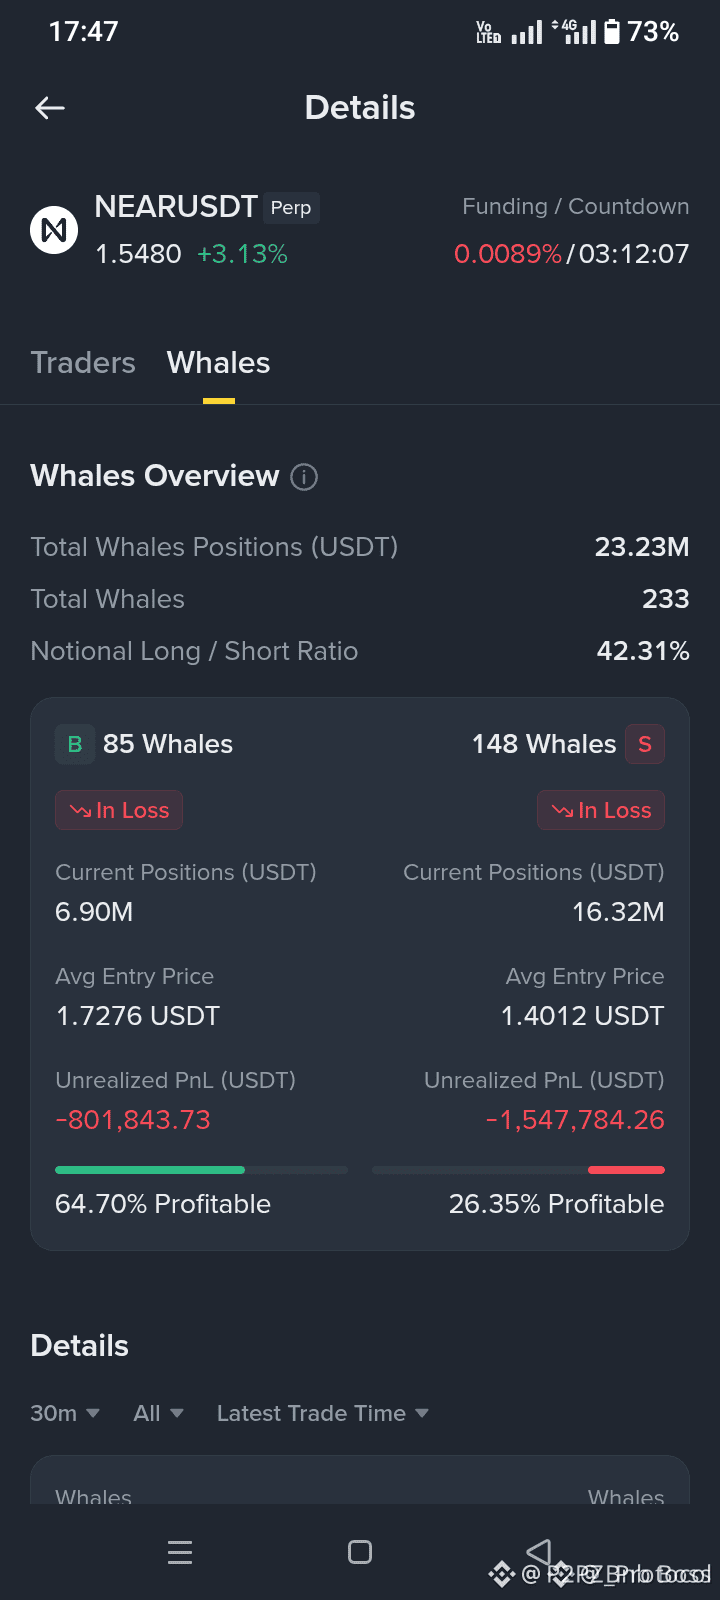Tap the green 64.70% profitable bar
This screenshot has height=1600, width=720.
click(x=150, y=1170)
